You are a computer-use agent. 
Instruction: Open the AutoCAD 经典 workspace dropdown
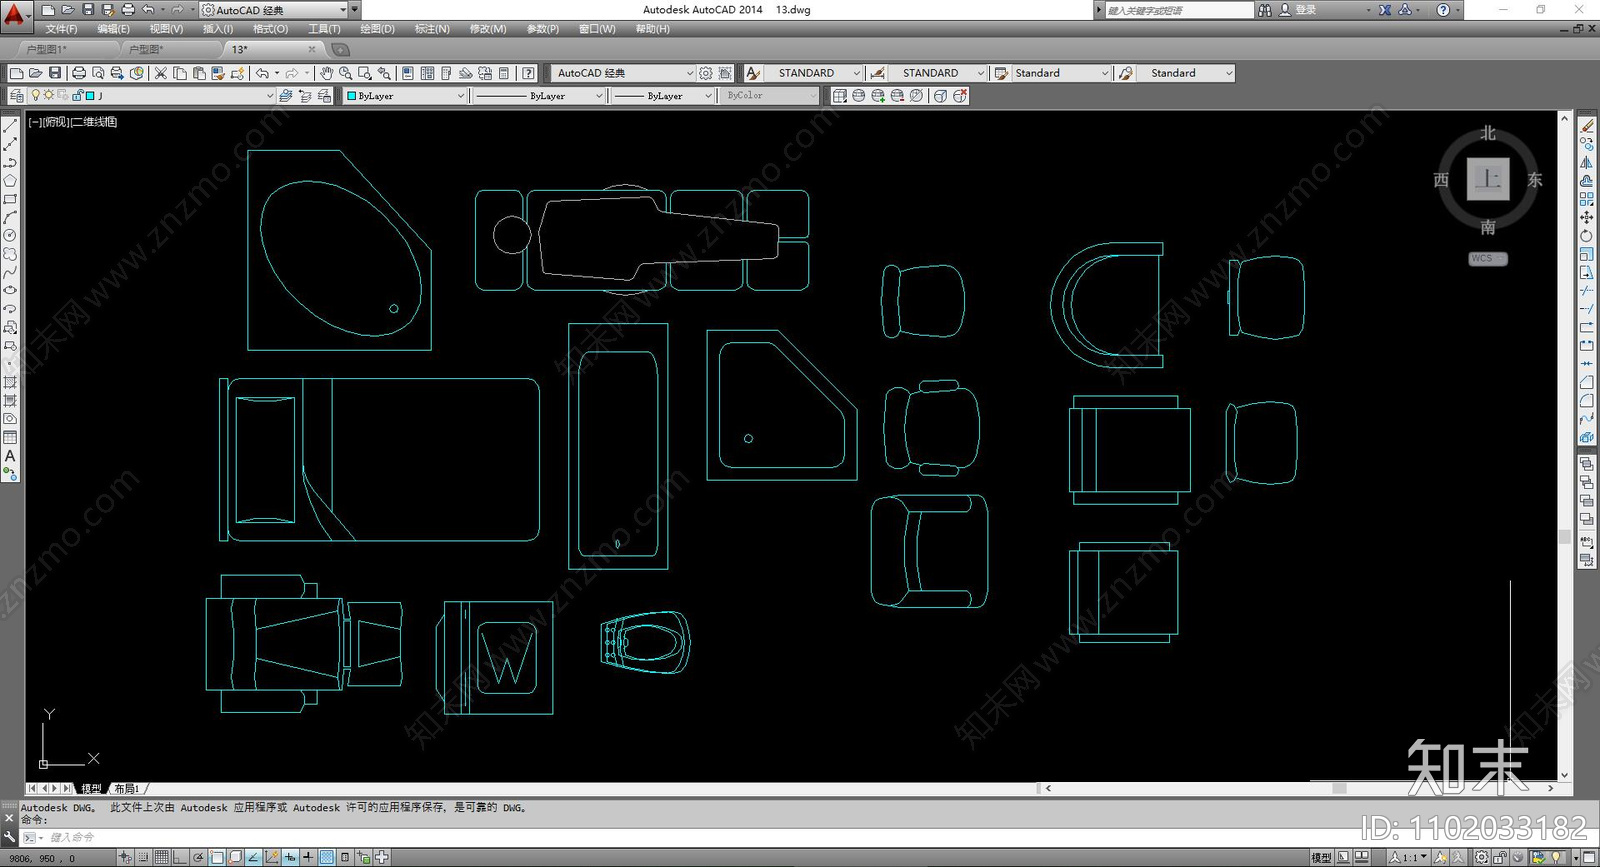point(624,73)
